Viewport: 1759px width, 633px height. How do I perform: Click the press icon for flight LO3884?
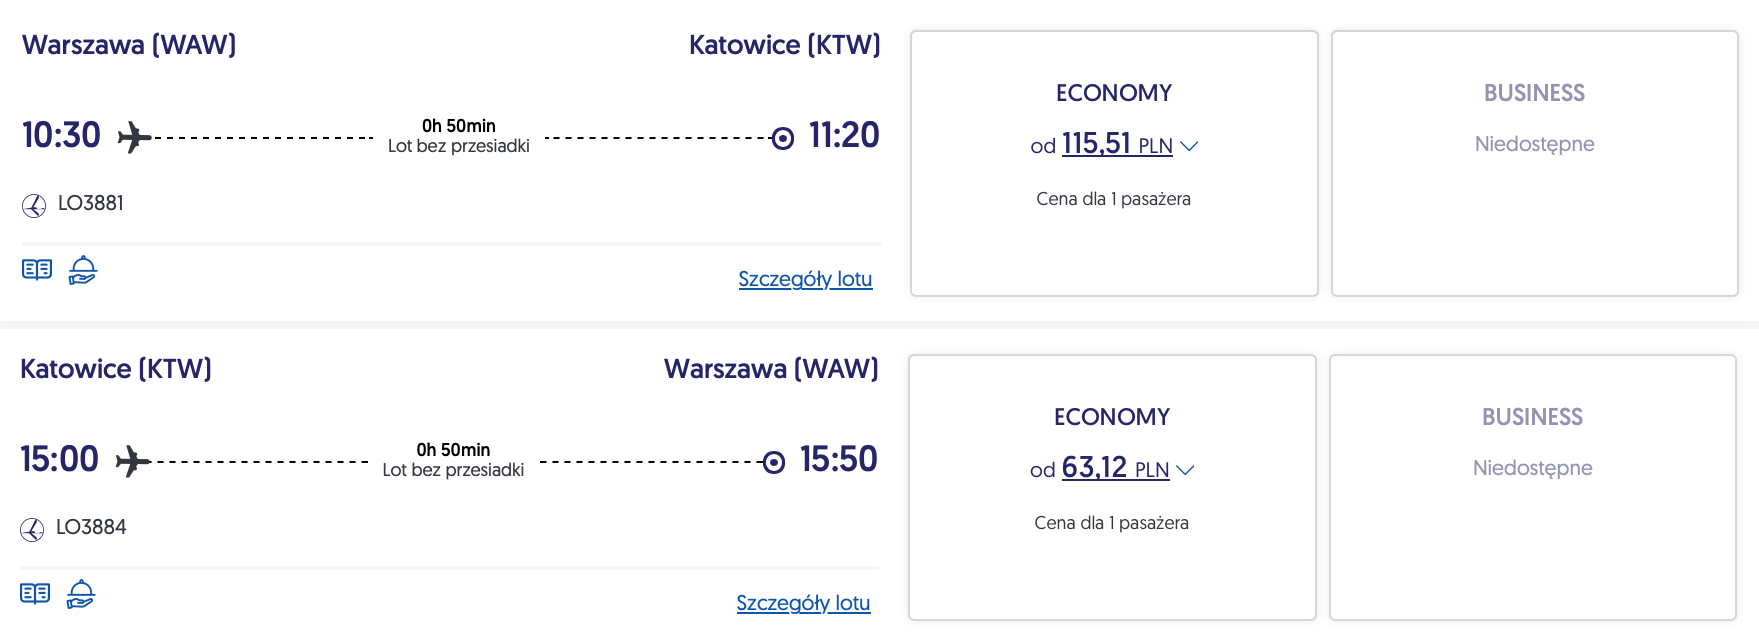[x=35, y=594]
